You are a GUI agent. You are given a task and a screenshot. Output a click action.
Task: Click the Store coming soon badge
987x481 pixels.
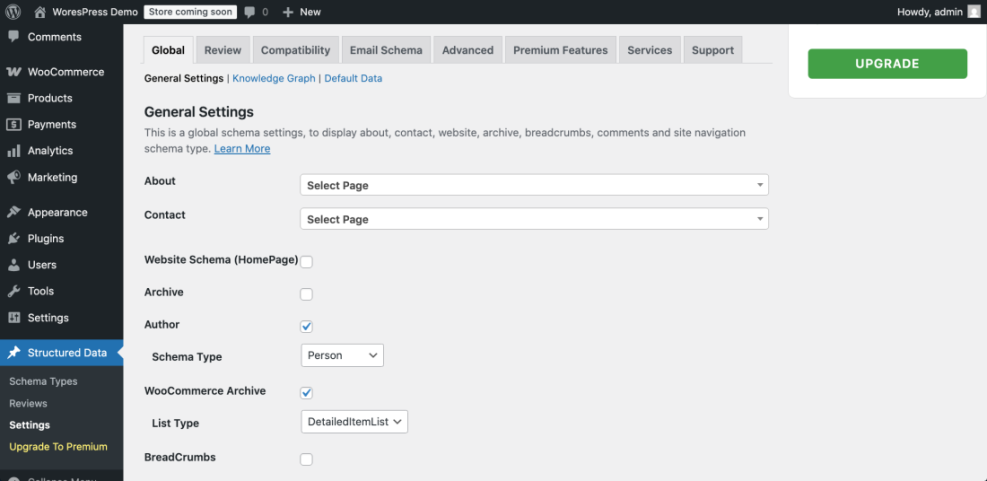190,12
